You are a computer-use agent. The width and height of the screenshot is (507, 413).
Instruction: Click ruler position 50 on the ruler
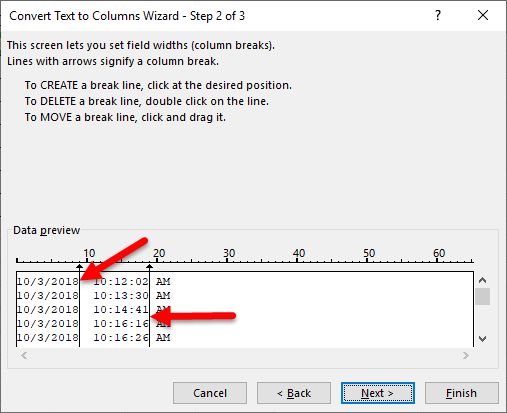[x=367, y=259]
